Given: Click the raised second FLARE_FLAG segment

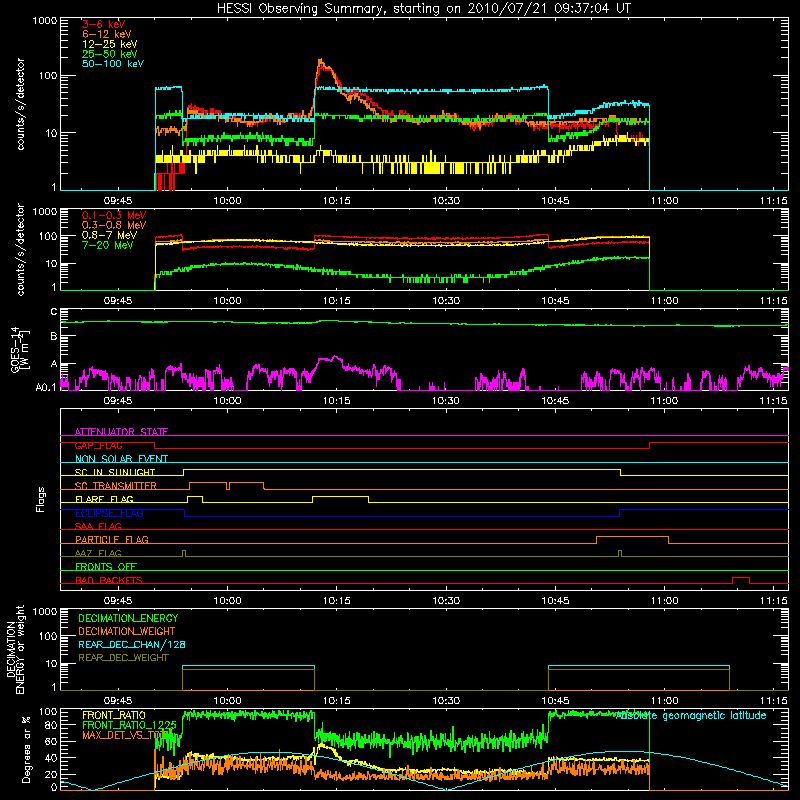Looking at the screenshot, I should (x=340, y=496).
